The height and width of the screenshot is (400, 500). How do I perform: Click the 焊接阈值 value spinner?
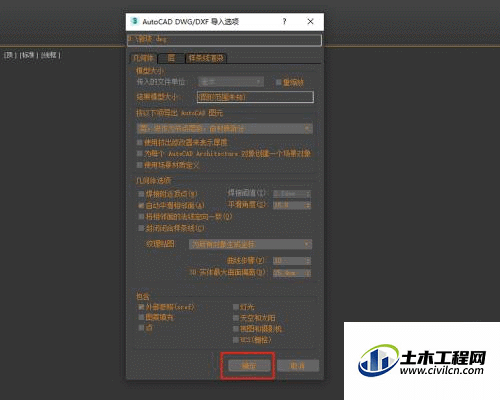pyautogui.click(x=292, y=194)
